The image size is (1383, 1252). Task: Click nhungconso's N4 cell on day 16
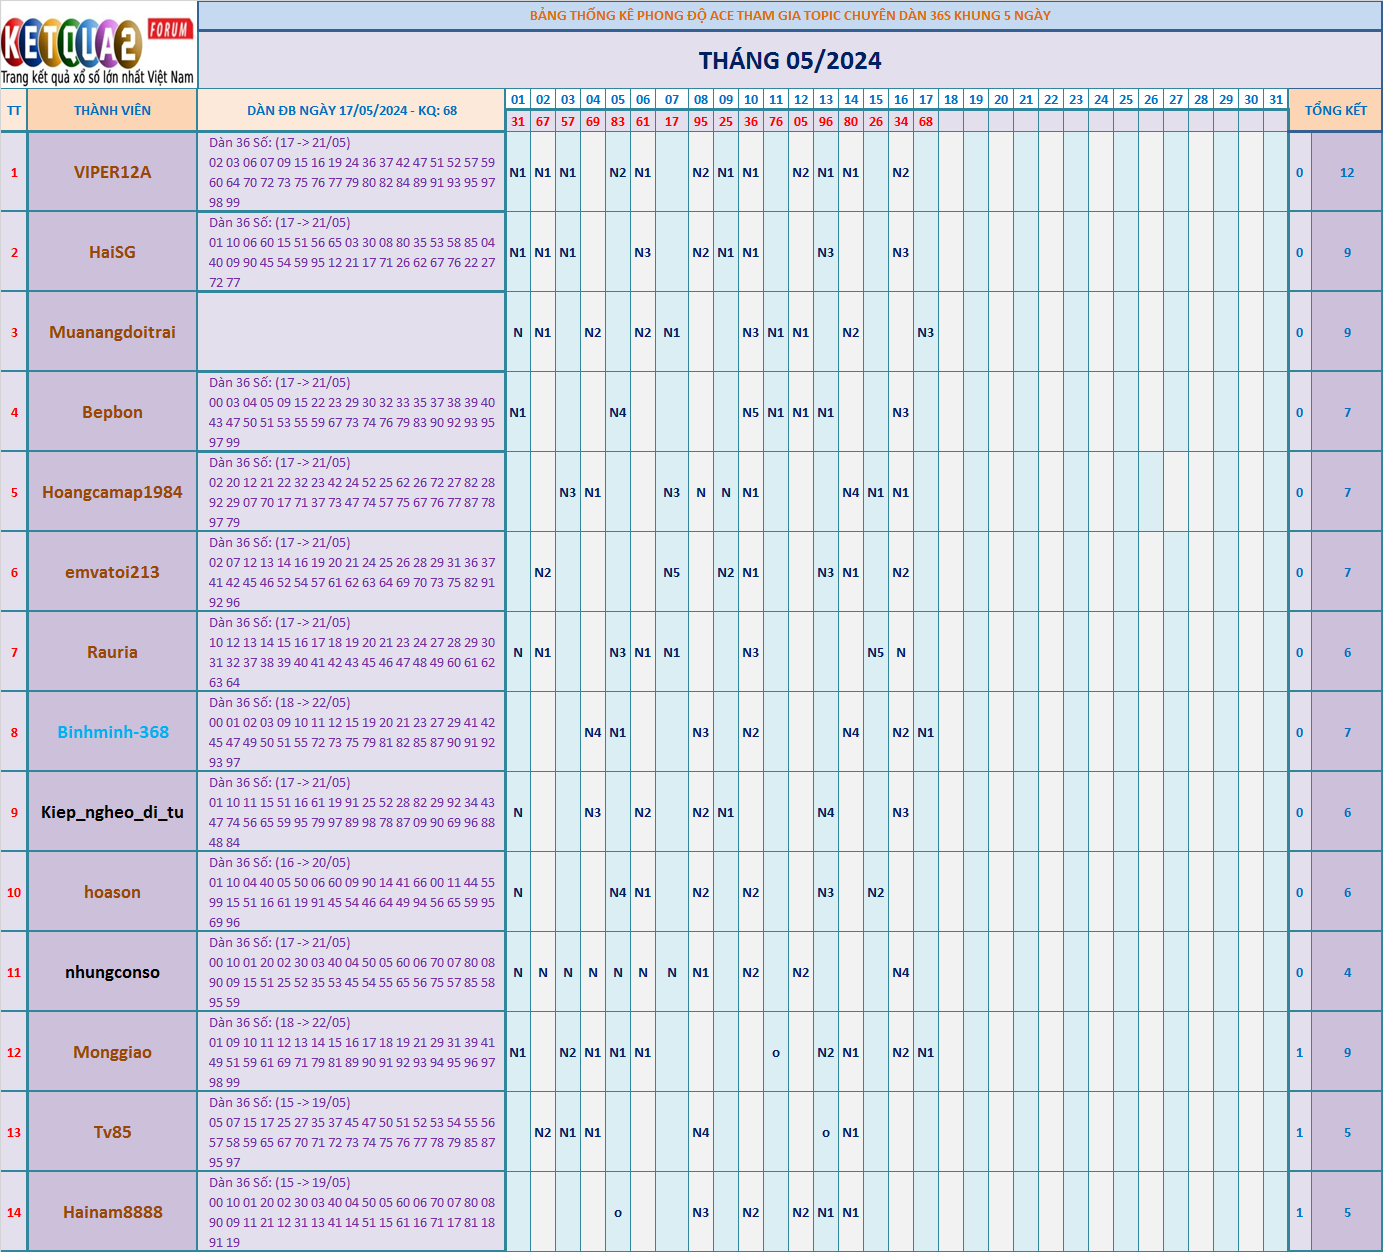coord(901,972)
